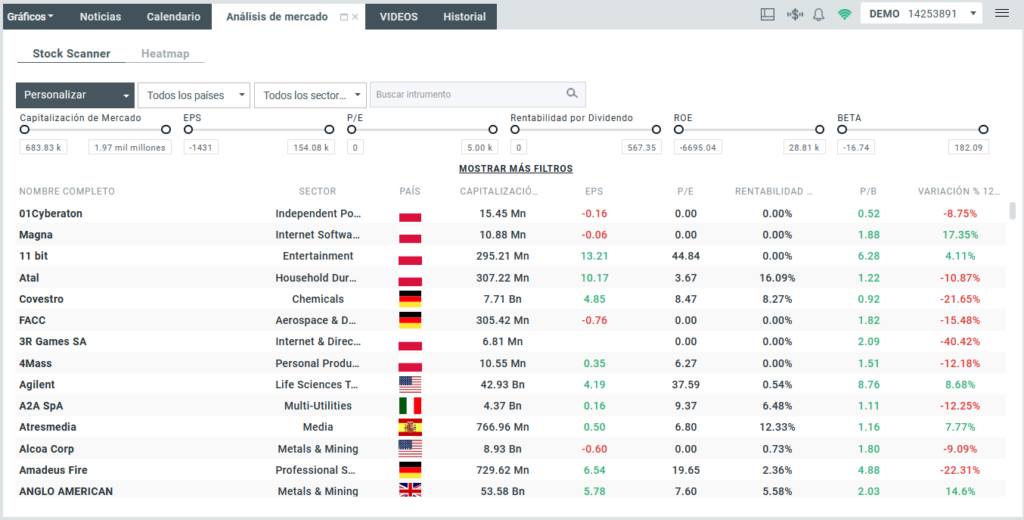Viewport: 1024px width, 520px height.
Task: Select the Stock Scanner tab
Action: pos(71,54)
